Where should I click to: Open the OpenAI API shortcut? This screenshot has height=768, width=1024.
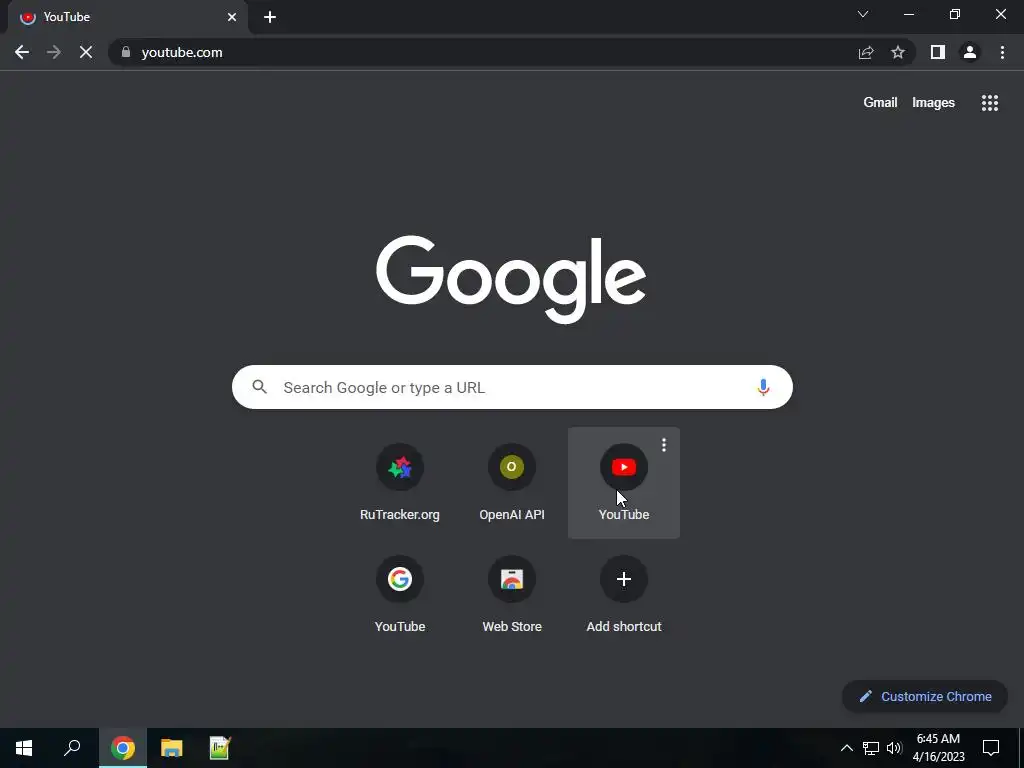[x=512, y=483]
